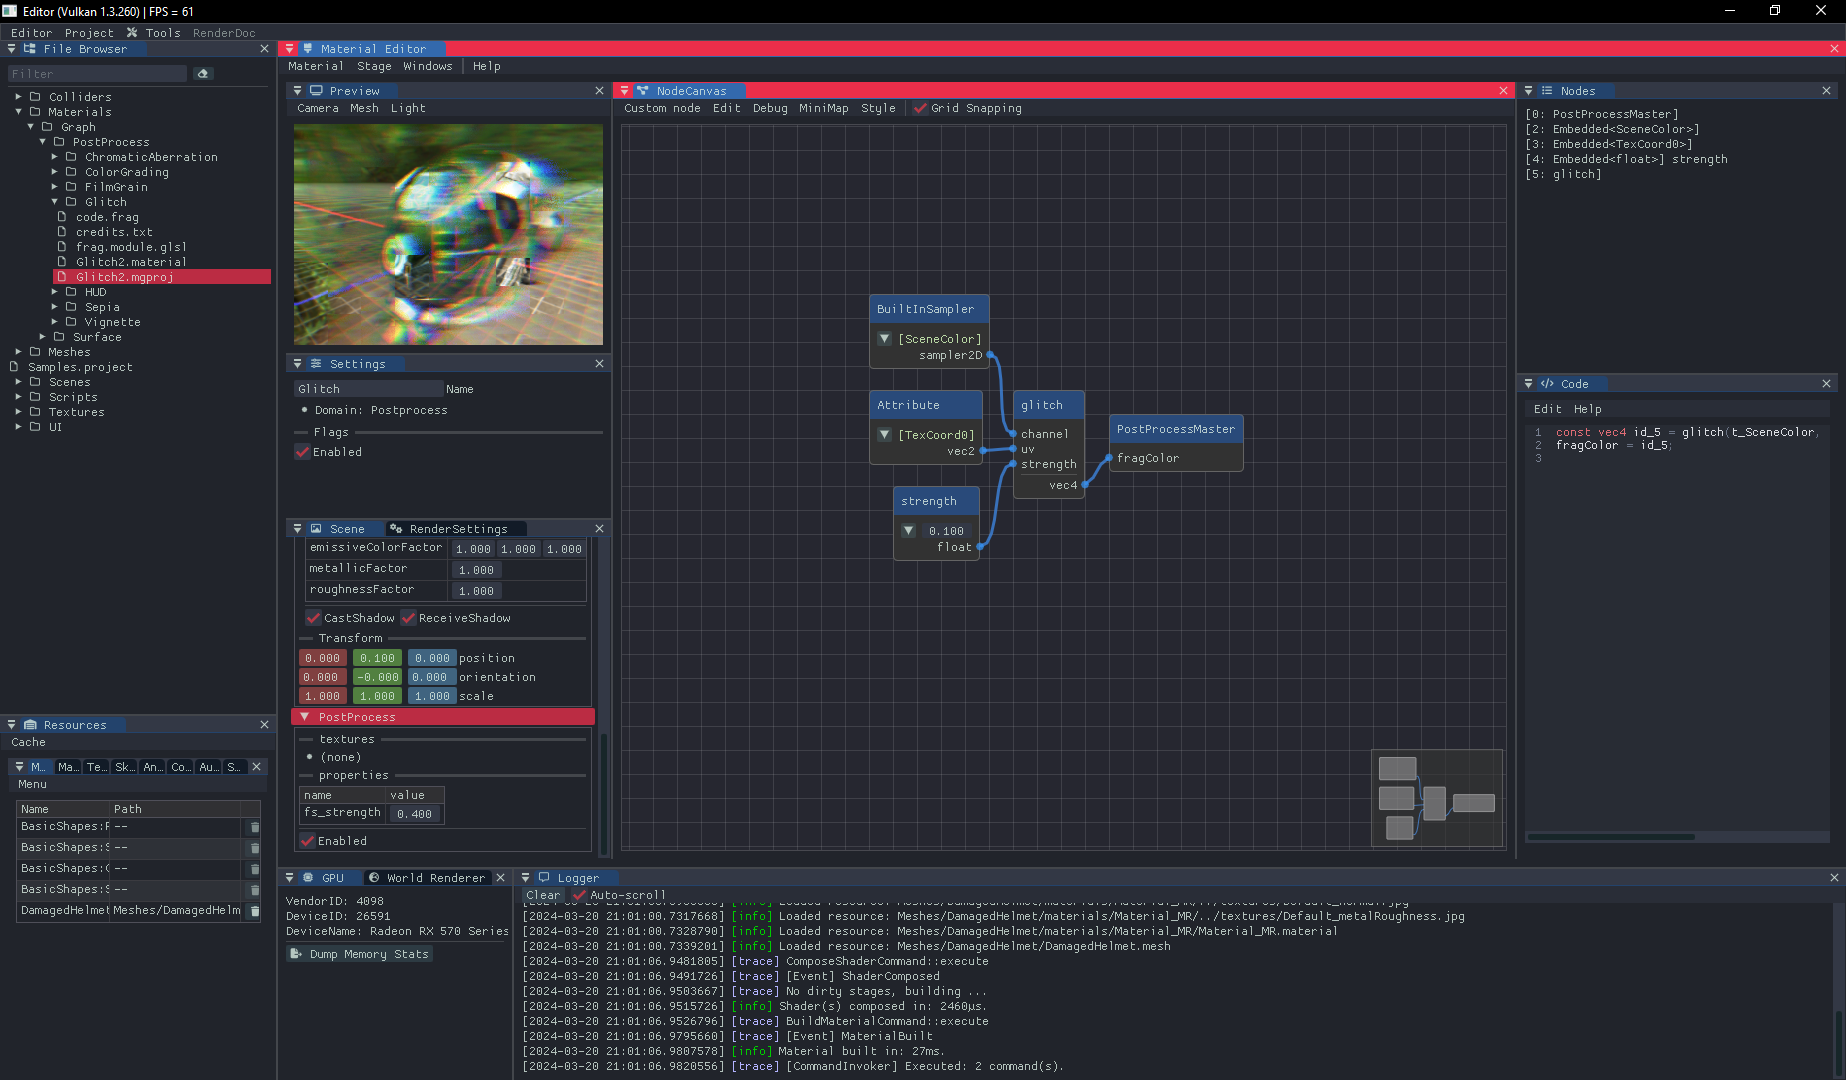Click the cloud icon next to Filter
This screenshot has height=1080, width=1846.
coord(203,74)
